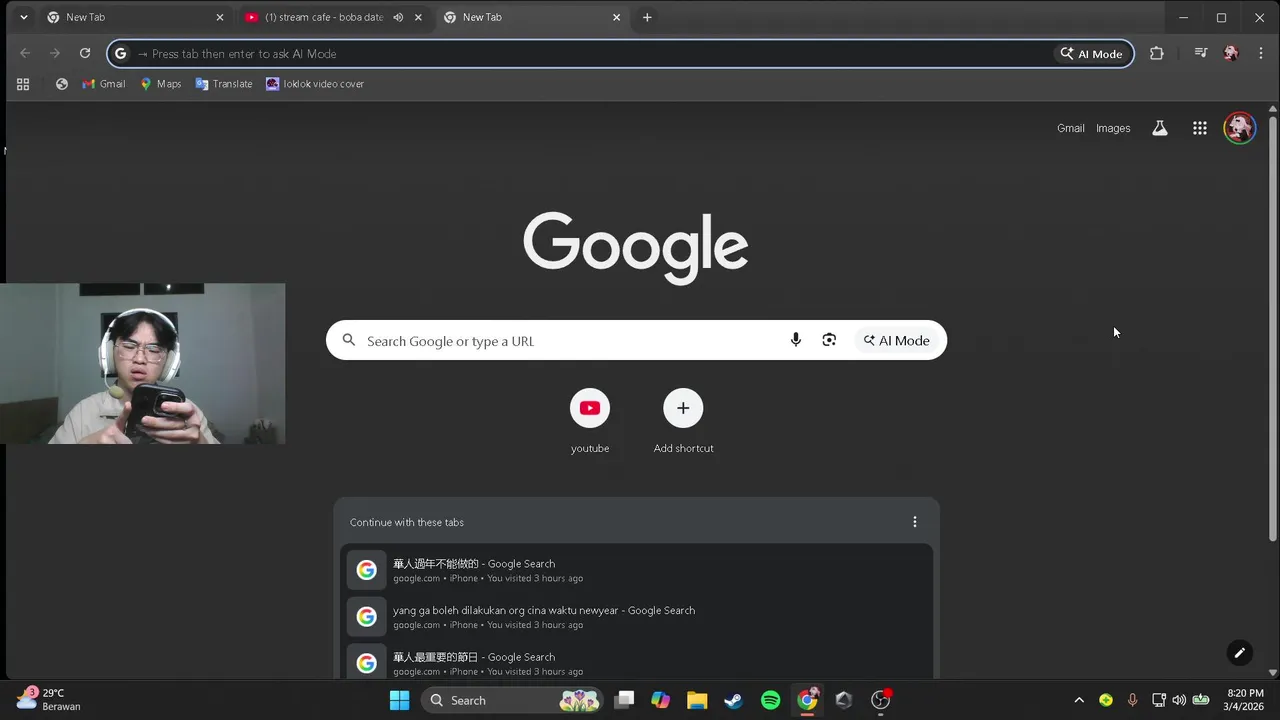Open yang ga boleh dilakukan search entry
The width and height of the screenshot is (1280, 720).
tap(636, 617)
